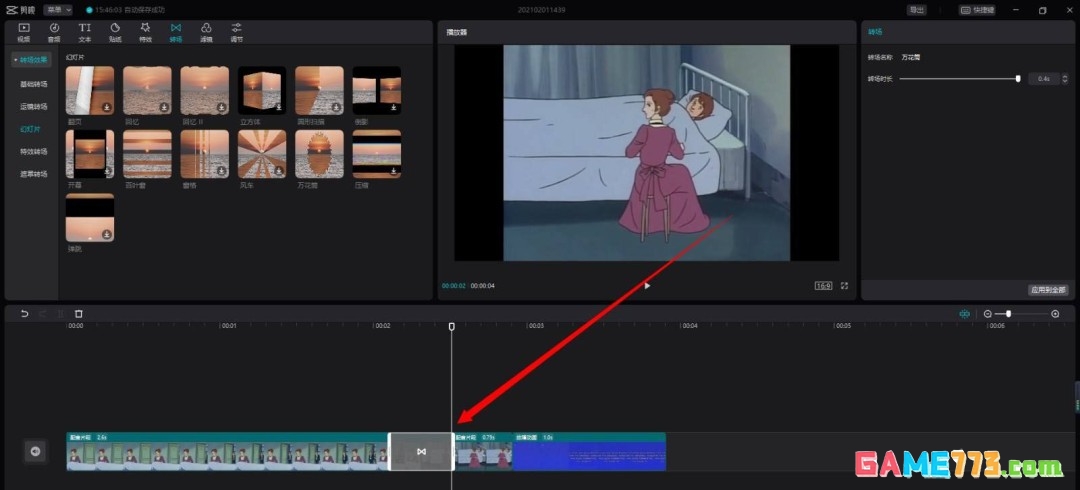The image size is (1080, 490).
Task: Mute the main track audio
Action: coord(35,451)
